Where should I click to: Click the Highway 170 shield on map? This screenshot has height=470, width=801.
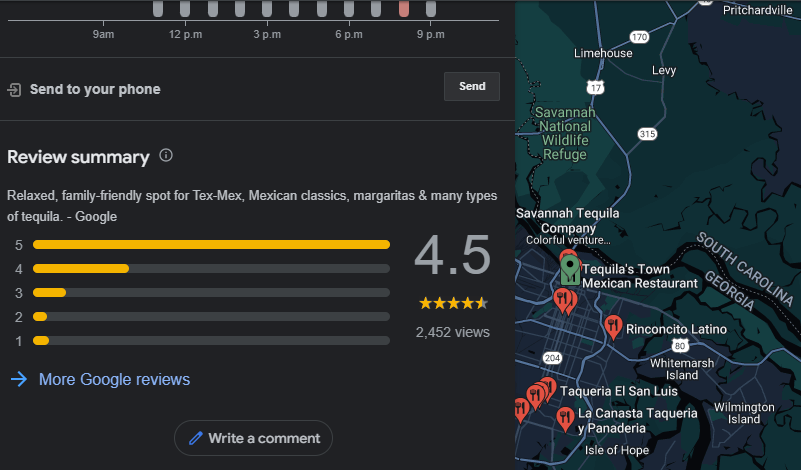tap(639, 37)
